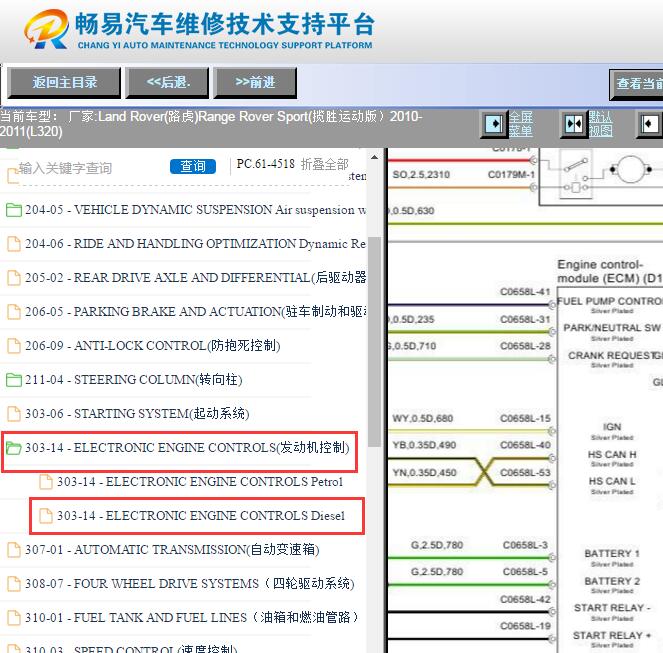Click the CRANK REQUEST pin label

point(609,356)
